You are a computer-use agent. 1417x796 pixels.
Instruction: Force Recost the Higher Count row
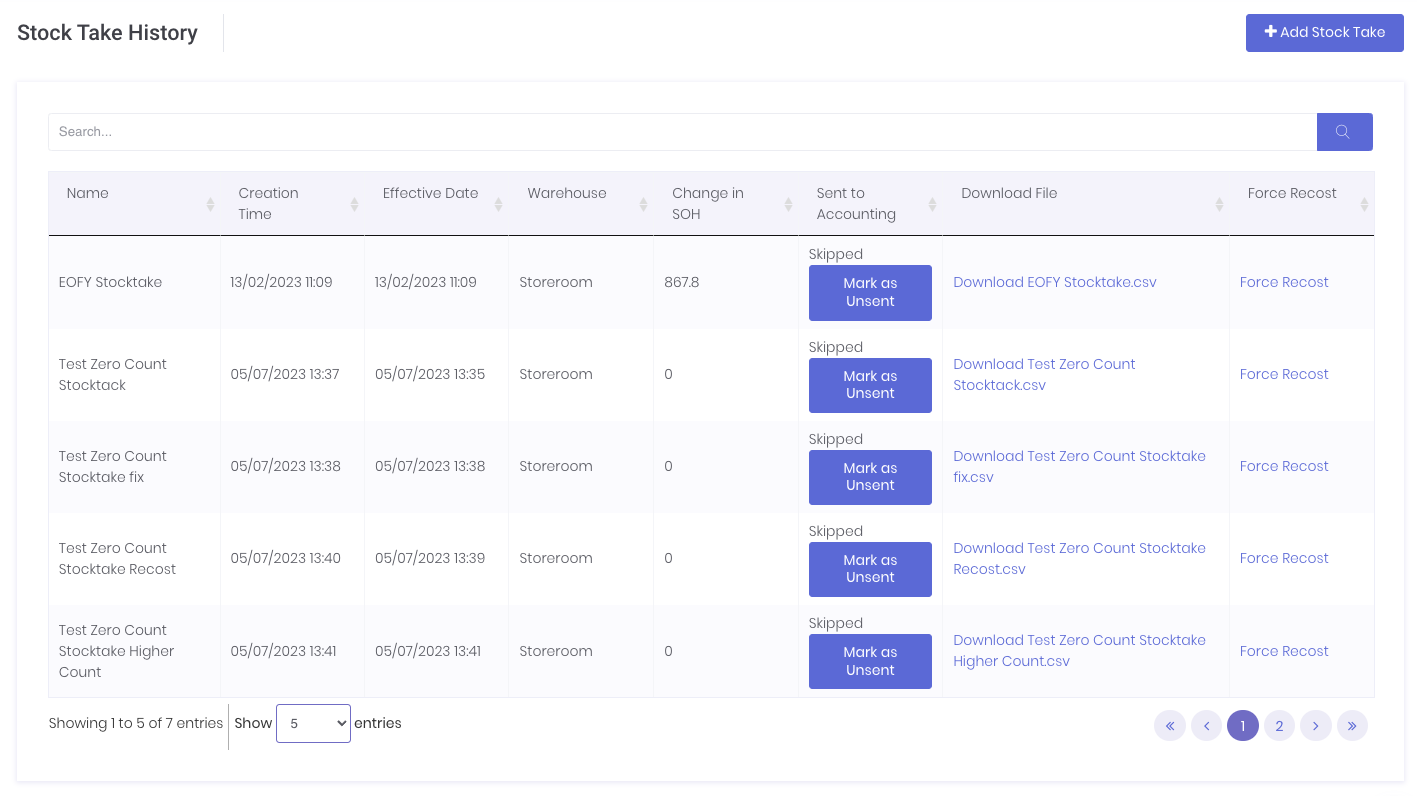pyautogui.click(x=1284, y=651)
